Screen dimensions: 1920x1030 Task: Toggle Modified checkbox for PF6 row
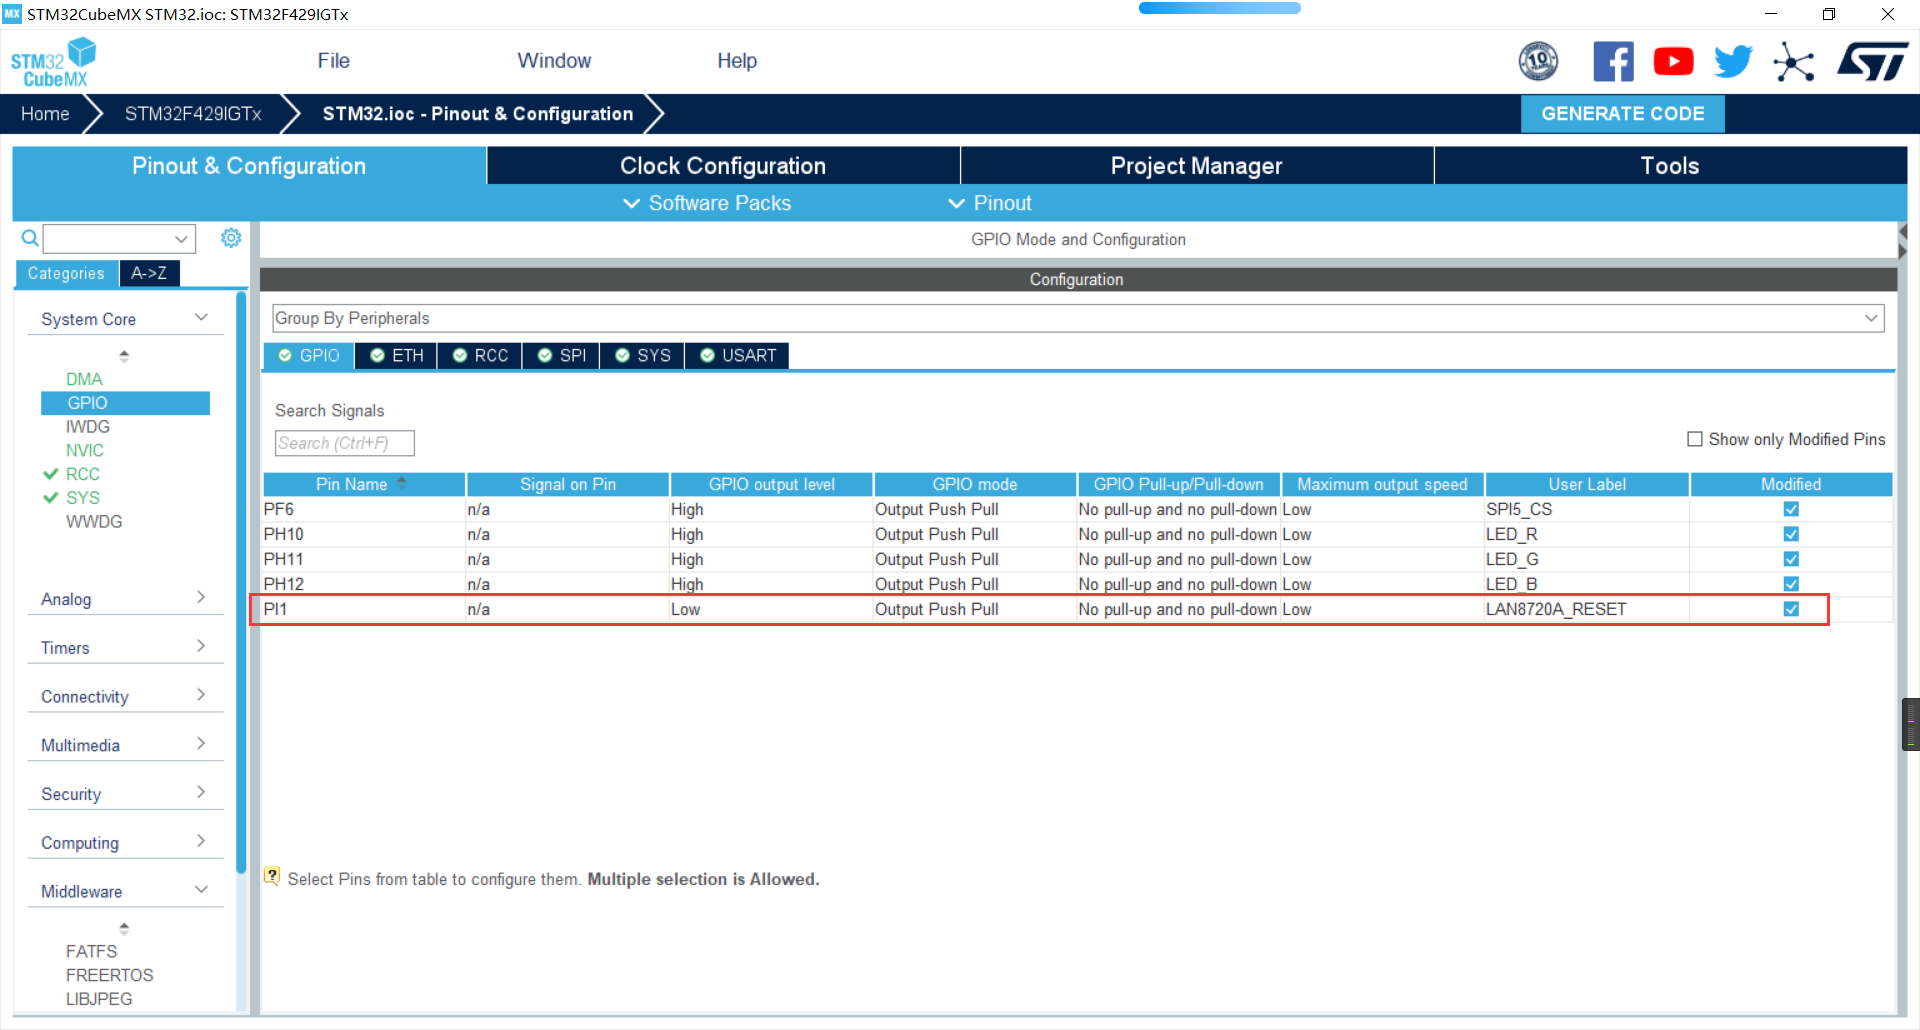[1791, 509]
